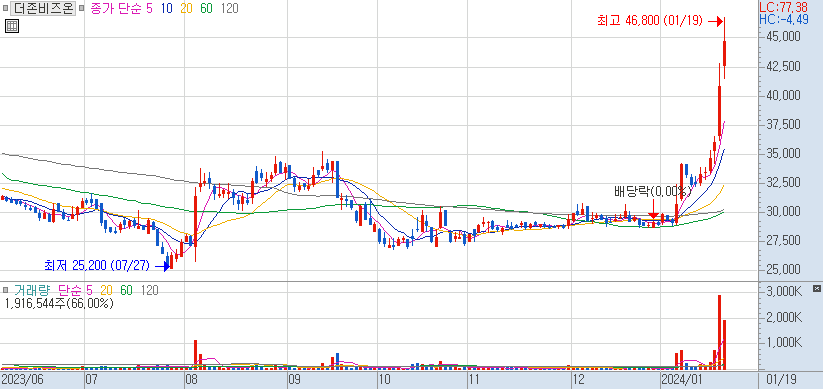The image size is (823, 389).
Task: Click the small square handle before 거래량
Action: 5,290
